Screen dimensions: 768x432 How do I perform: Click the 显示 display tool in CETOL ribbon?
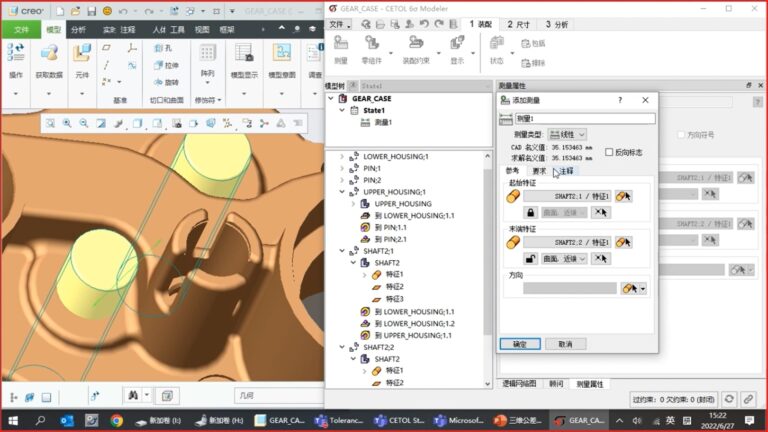[457, 50]
